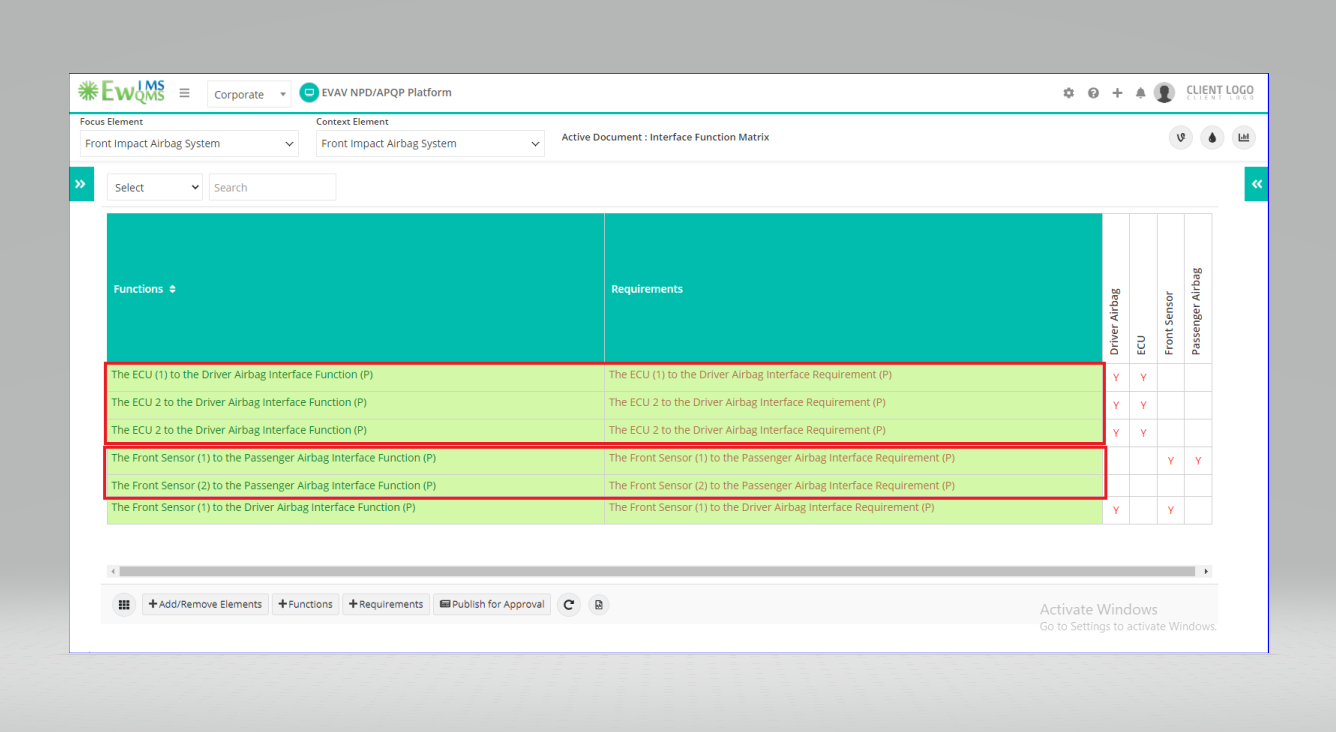The image size is (1336, 732).
Task: Collapse the right side panel arrows
Action: [x=1256, y=184]
